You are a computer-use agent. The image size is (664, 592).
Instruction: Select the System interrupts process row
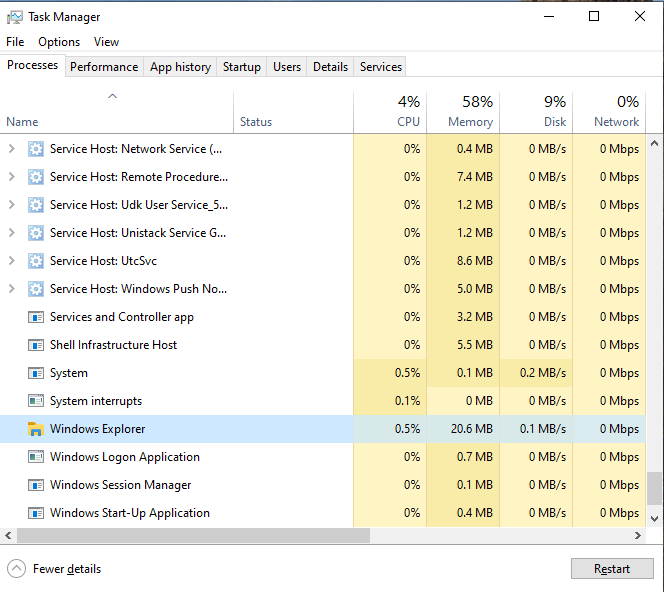(323, 401)
